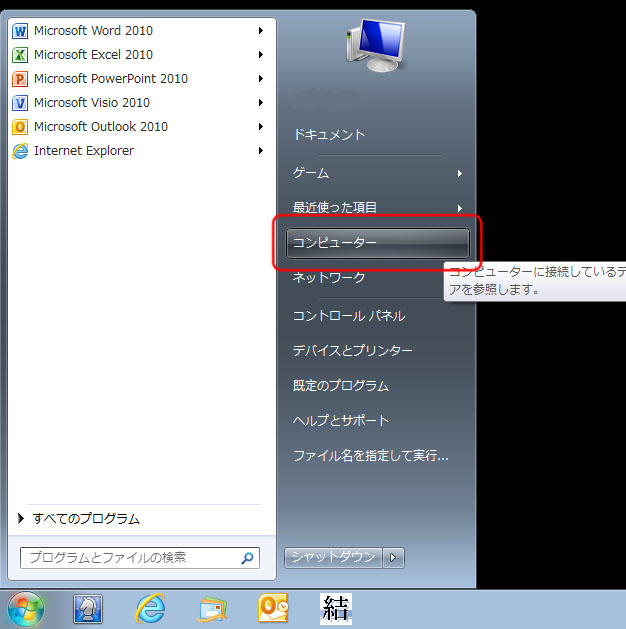Expand the Microsoft Word 2010 jump list arrow
Image resolution: width=626 pixels, height=629 pixels.
point(261,30)
